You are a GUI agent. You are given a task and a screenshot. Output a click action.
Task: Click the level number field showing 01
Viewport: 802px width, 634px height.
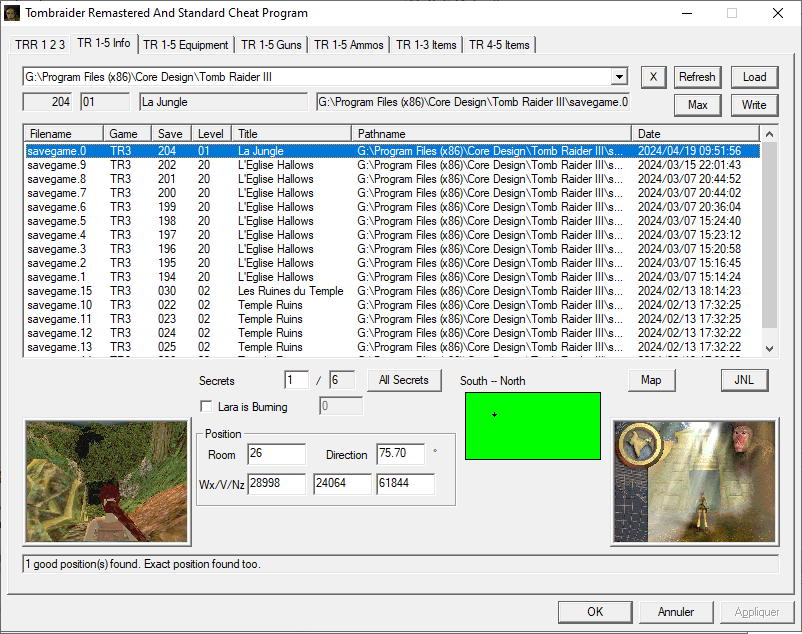tap(105, 102)
